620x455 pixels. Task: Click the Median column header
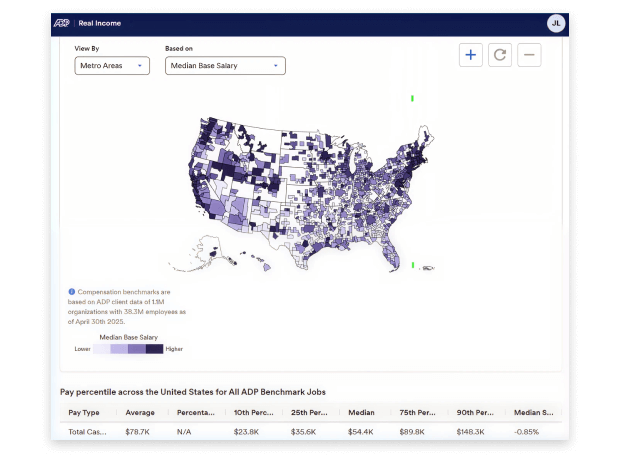(x=361, y=412)
